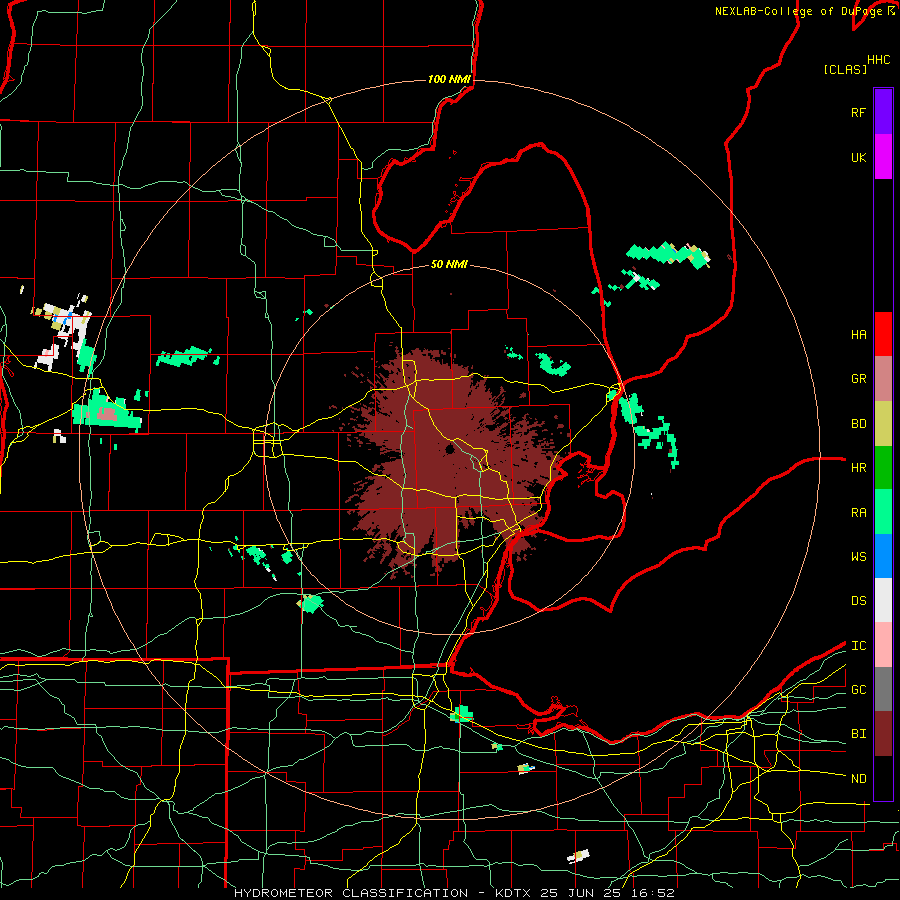Screen dimensions: 900x900
Task: Click the 'RA' legend label
Action: (858, 513)
